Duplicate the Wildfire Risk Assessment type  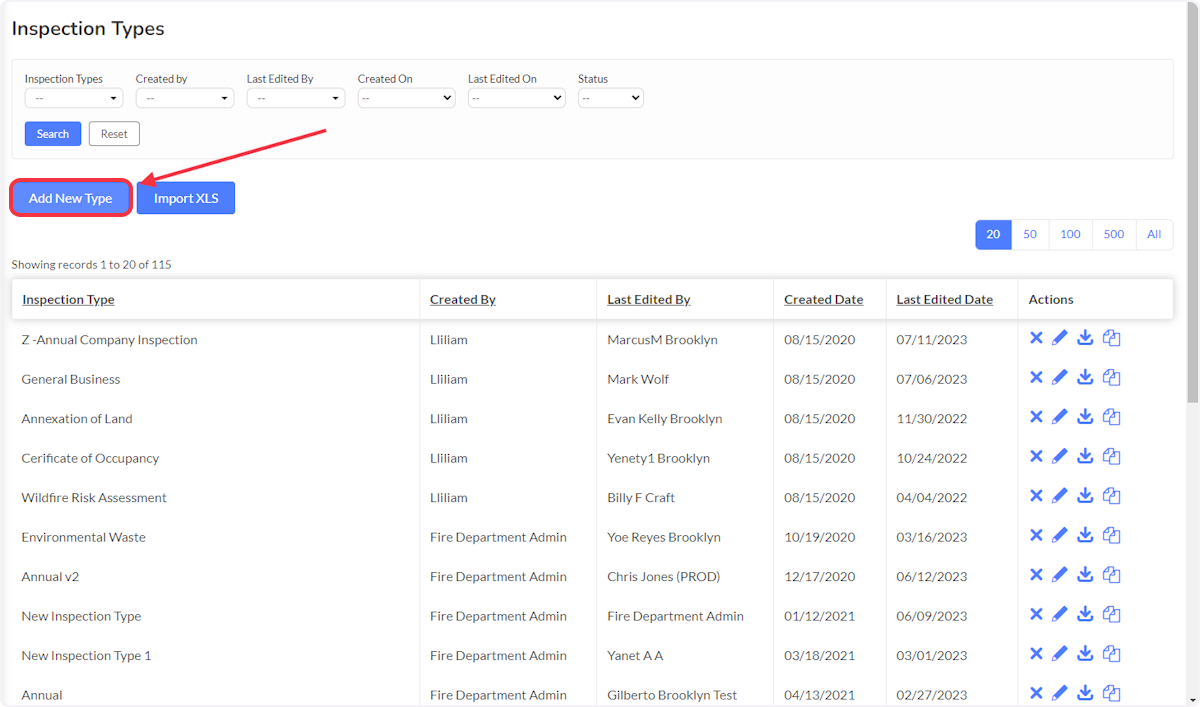1111,496
